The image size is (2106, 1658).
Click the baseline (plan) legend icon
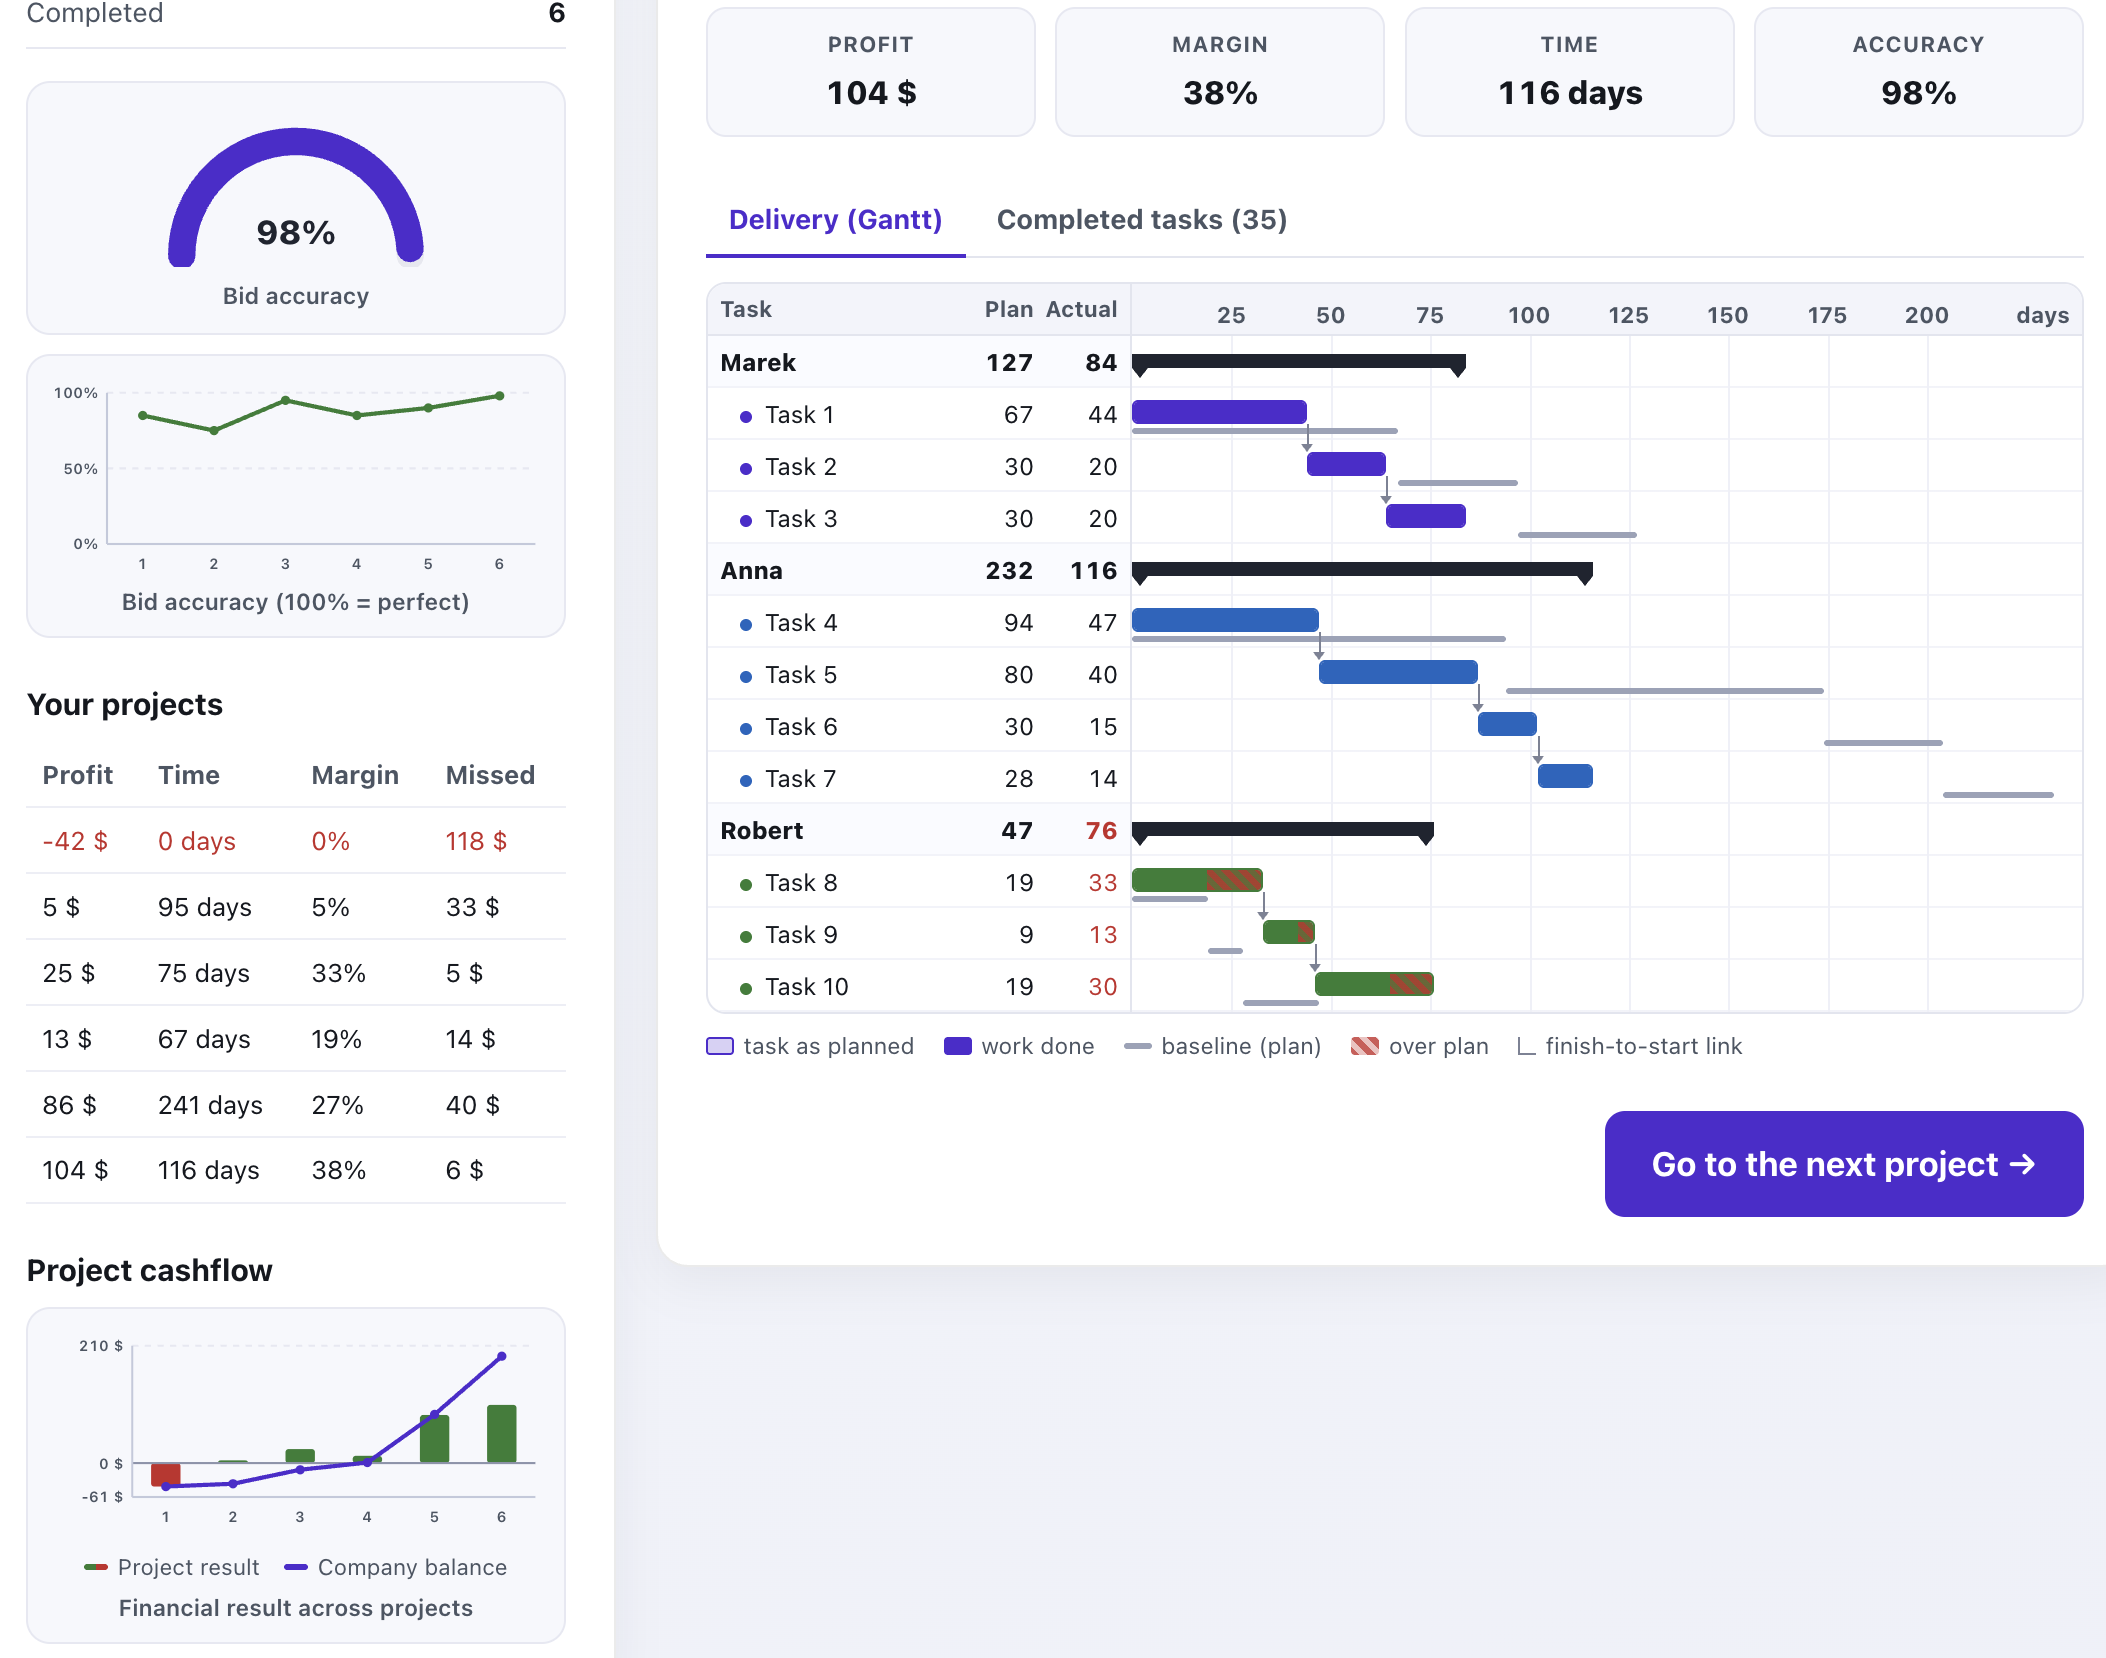pos(1138,1046)
